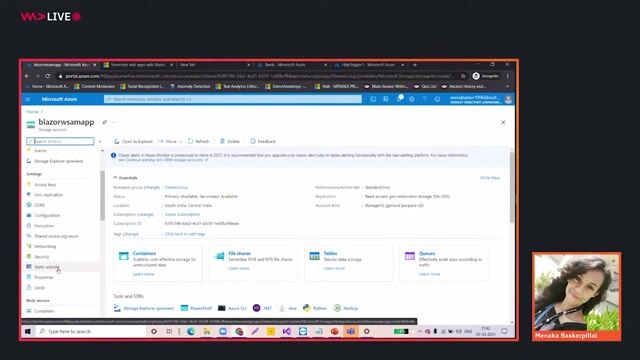The image size is (640, 360).
Task: Open Access keys in the sidebar
Action: pos(45,184)
